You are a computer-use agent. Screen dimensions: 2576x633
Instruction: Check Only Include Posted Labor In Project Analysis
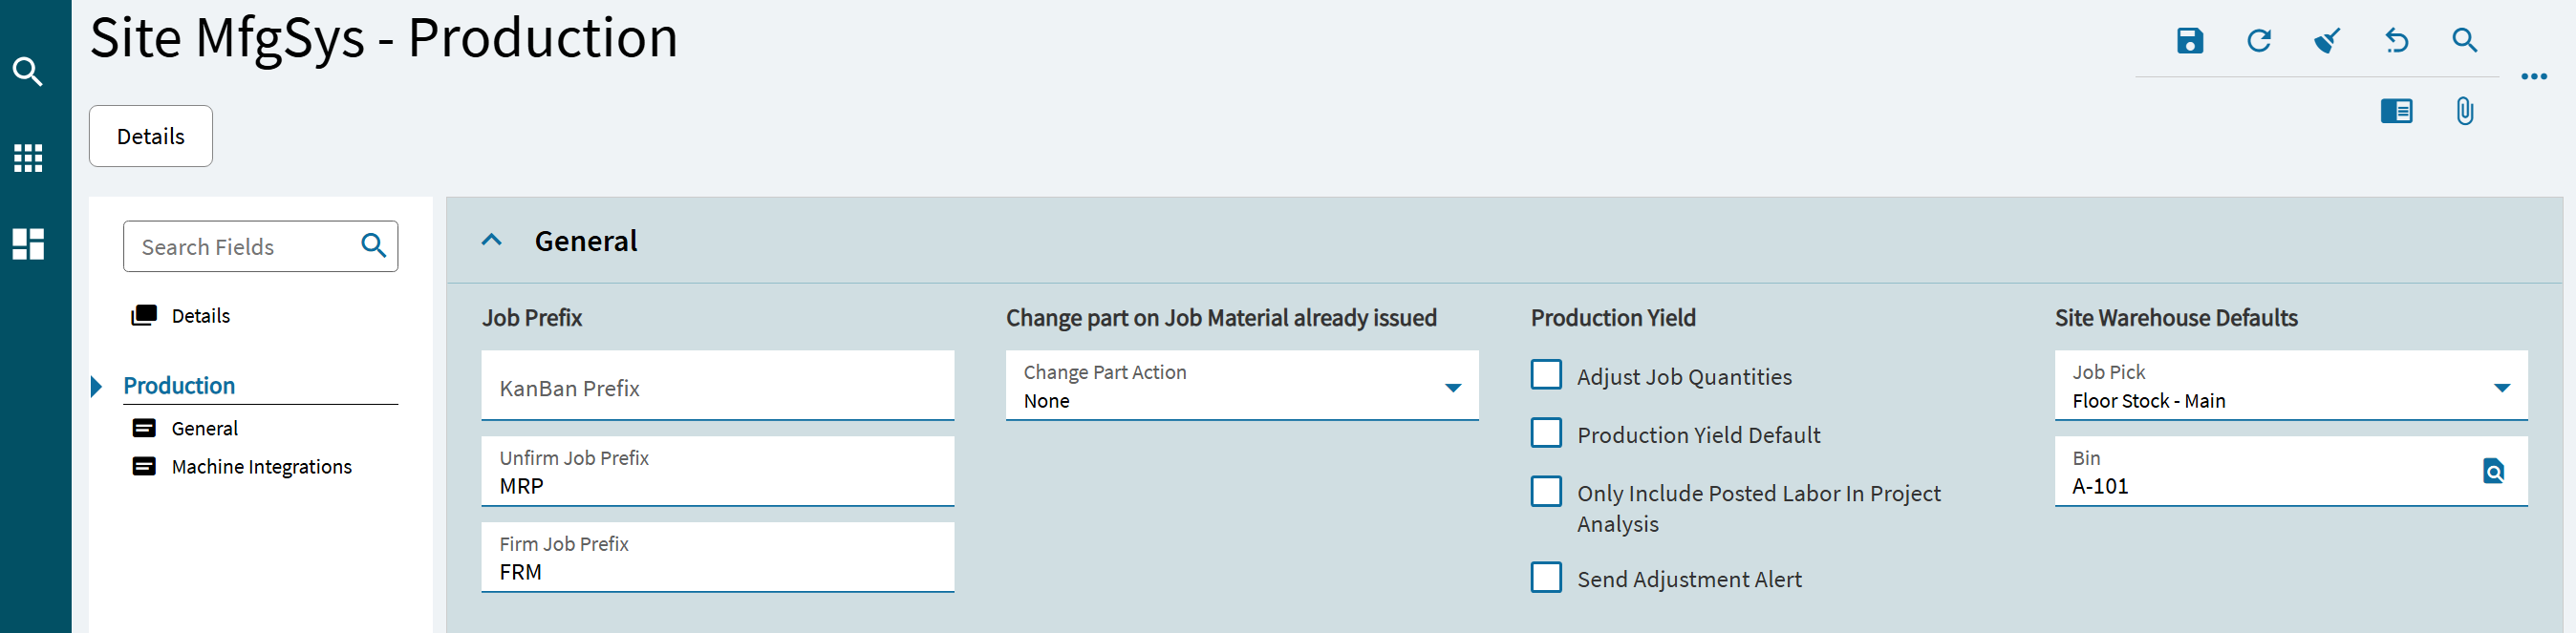pyautogui.click(x=1546, y=491)
